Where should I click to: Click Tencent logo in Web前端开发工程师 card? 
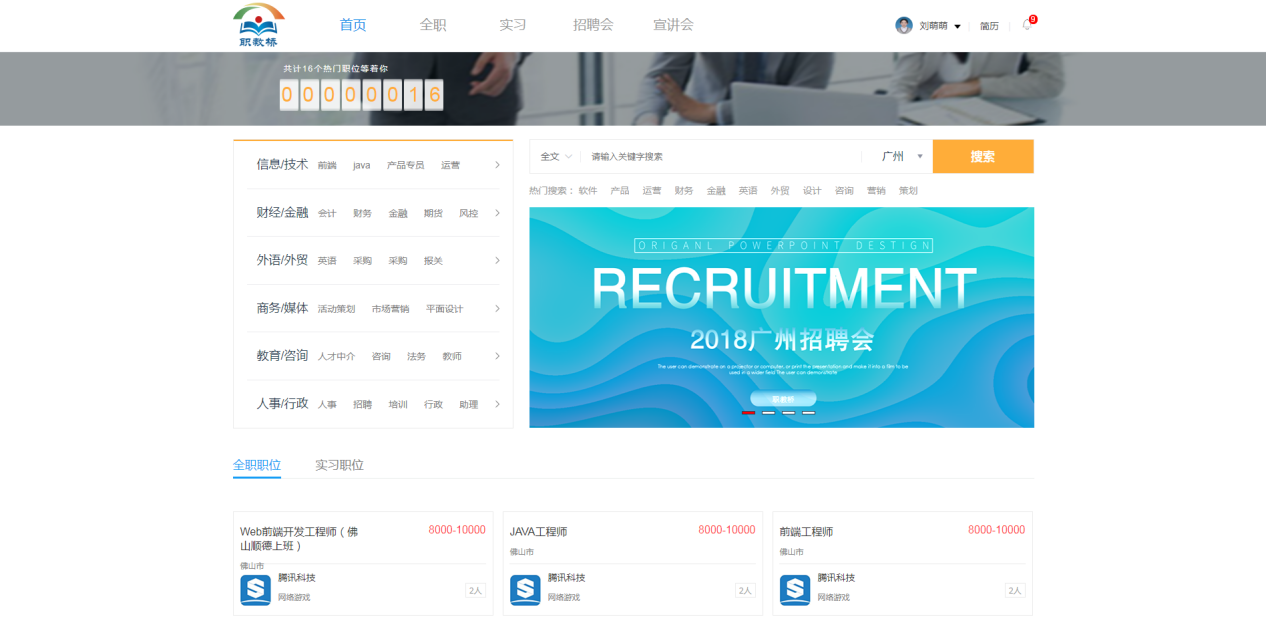[255, 590]
